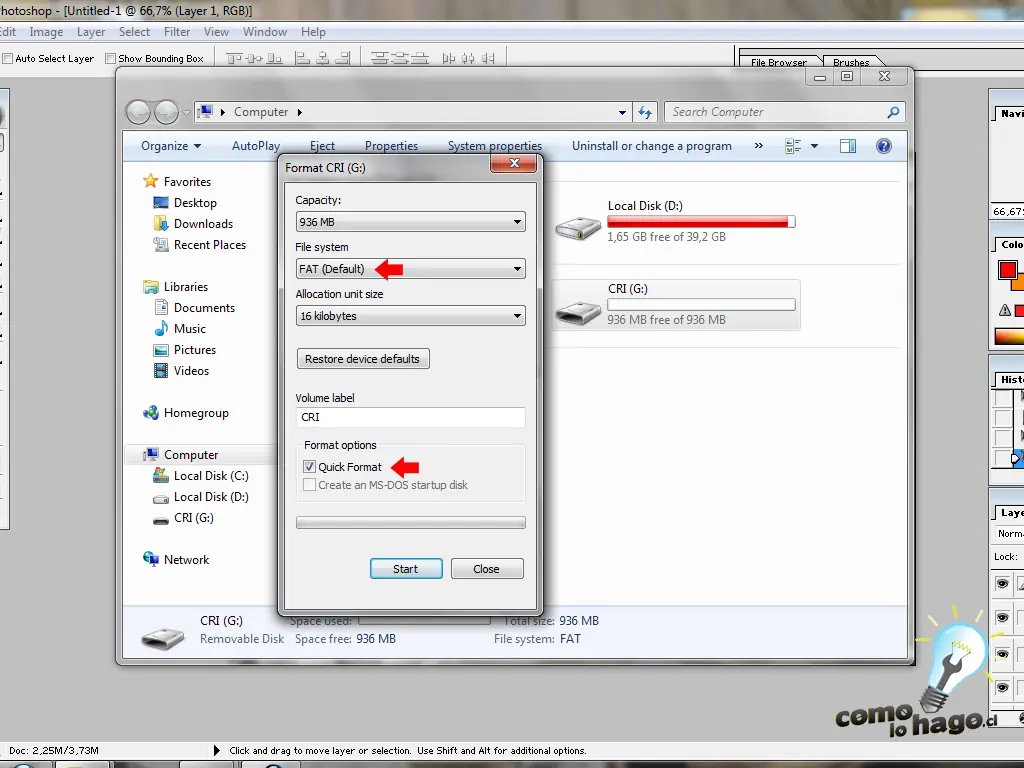Open the Image menu in Photoshop

tap(46, 32)
